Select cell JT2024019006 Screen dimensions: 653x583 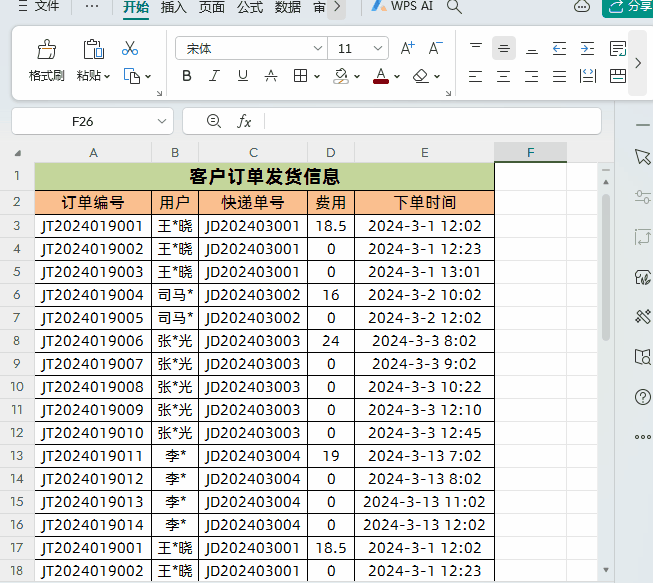(x=93, y=341)
